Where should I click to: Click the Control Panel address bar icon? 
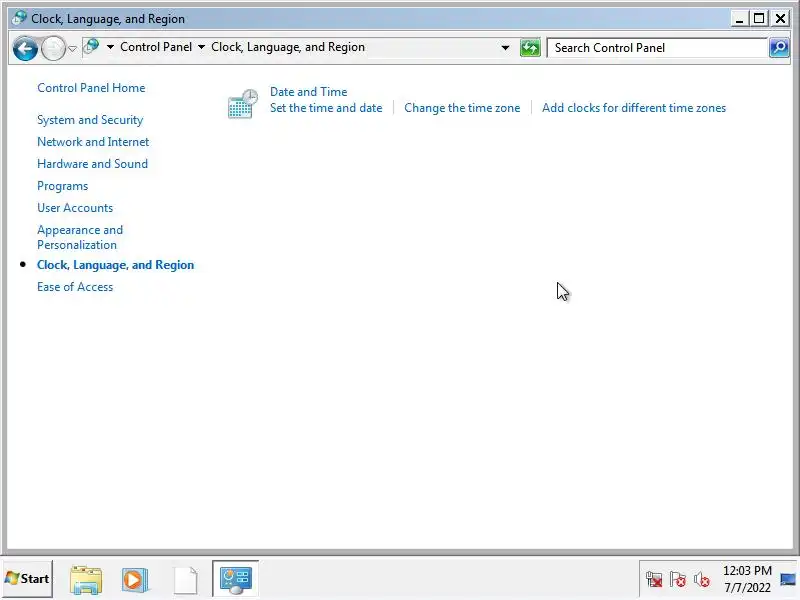(91, 46)
